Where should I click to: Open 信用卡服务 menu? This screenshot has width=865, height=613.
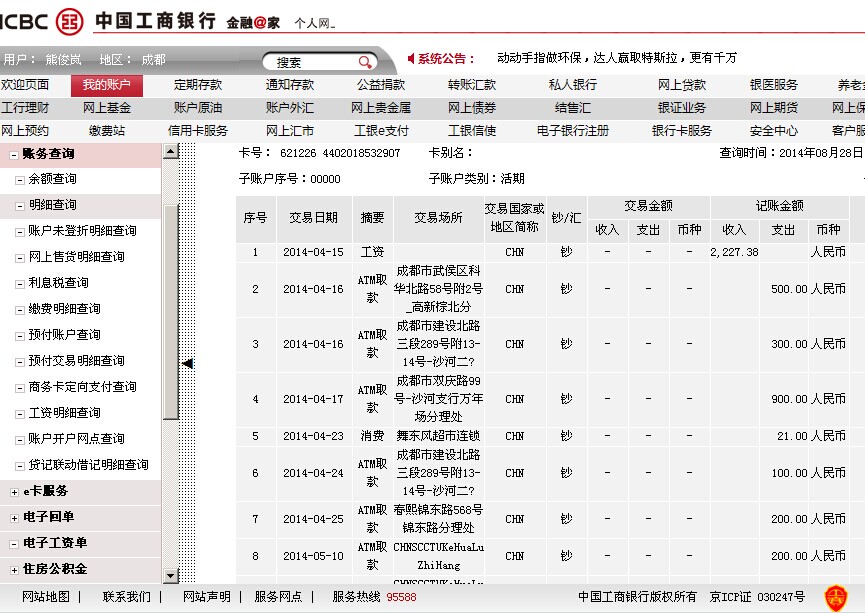(x=197, y=131)
